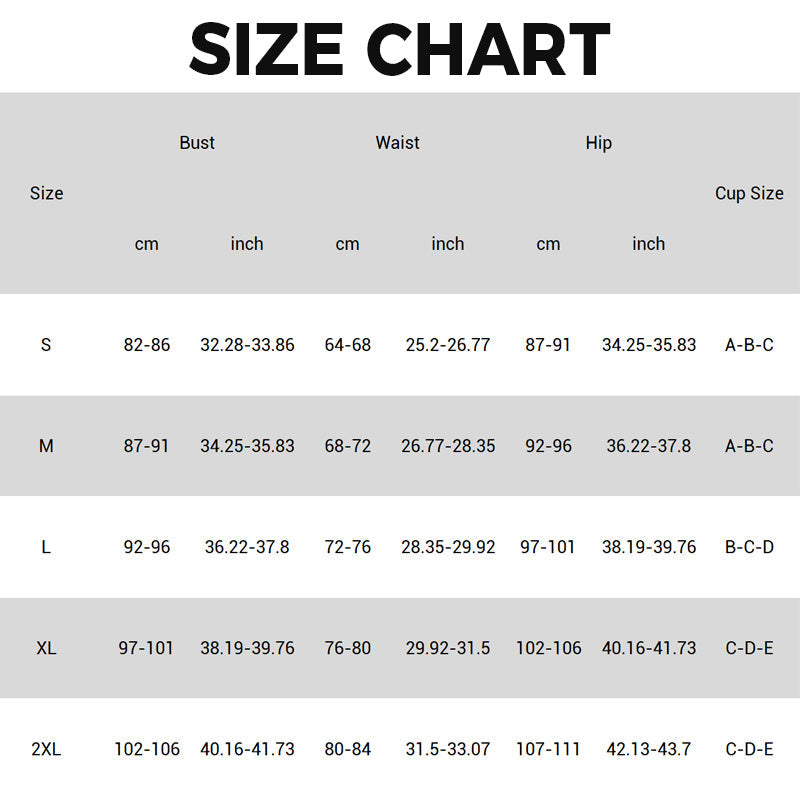Click waist inch value 26.77-28.35
Image resolution: width=800 pixels, height=800 pixels.
coord(448,446)
